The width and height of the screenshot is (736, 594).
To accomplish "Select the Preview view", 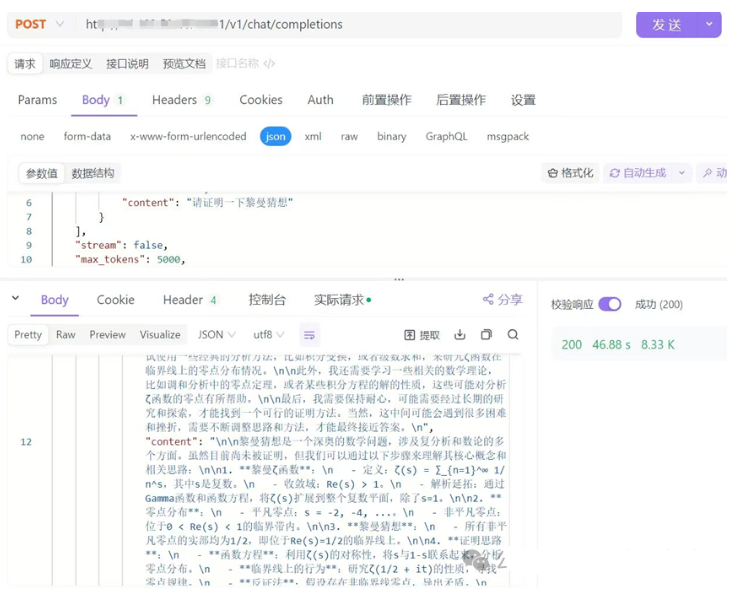I will [107, 335].
